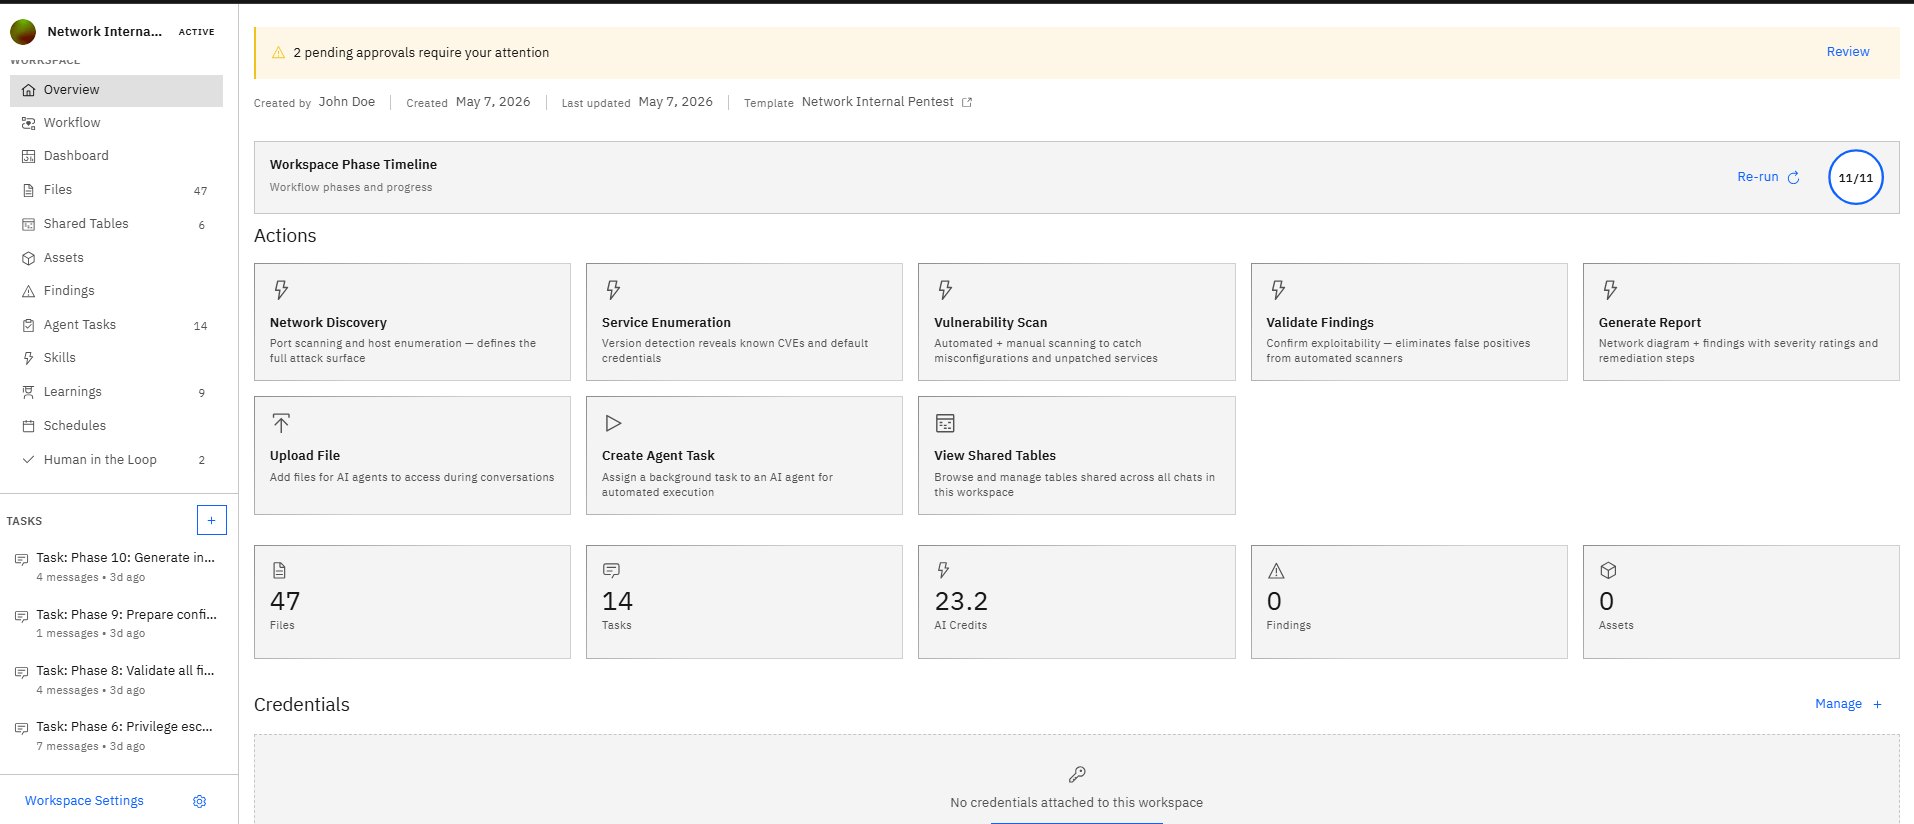This screenshot has height=824, width=1914.
Task: Click the View Shared Tables icon
Action: [945, 424]
